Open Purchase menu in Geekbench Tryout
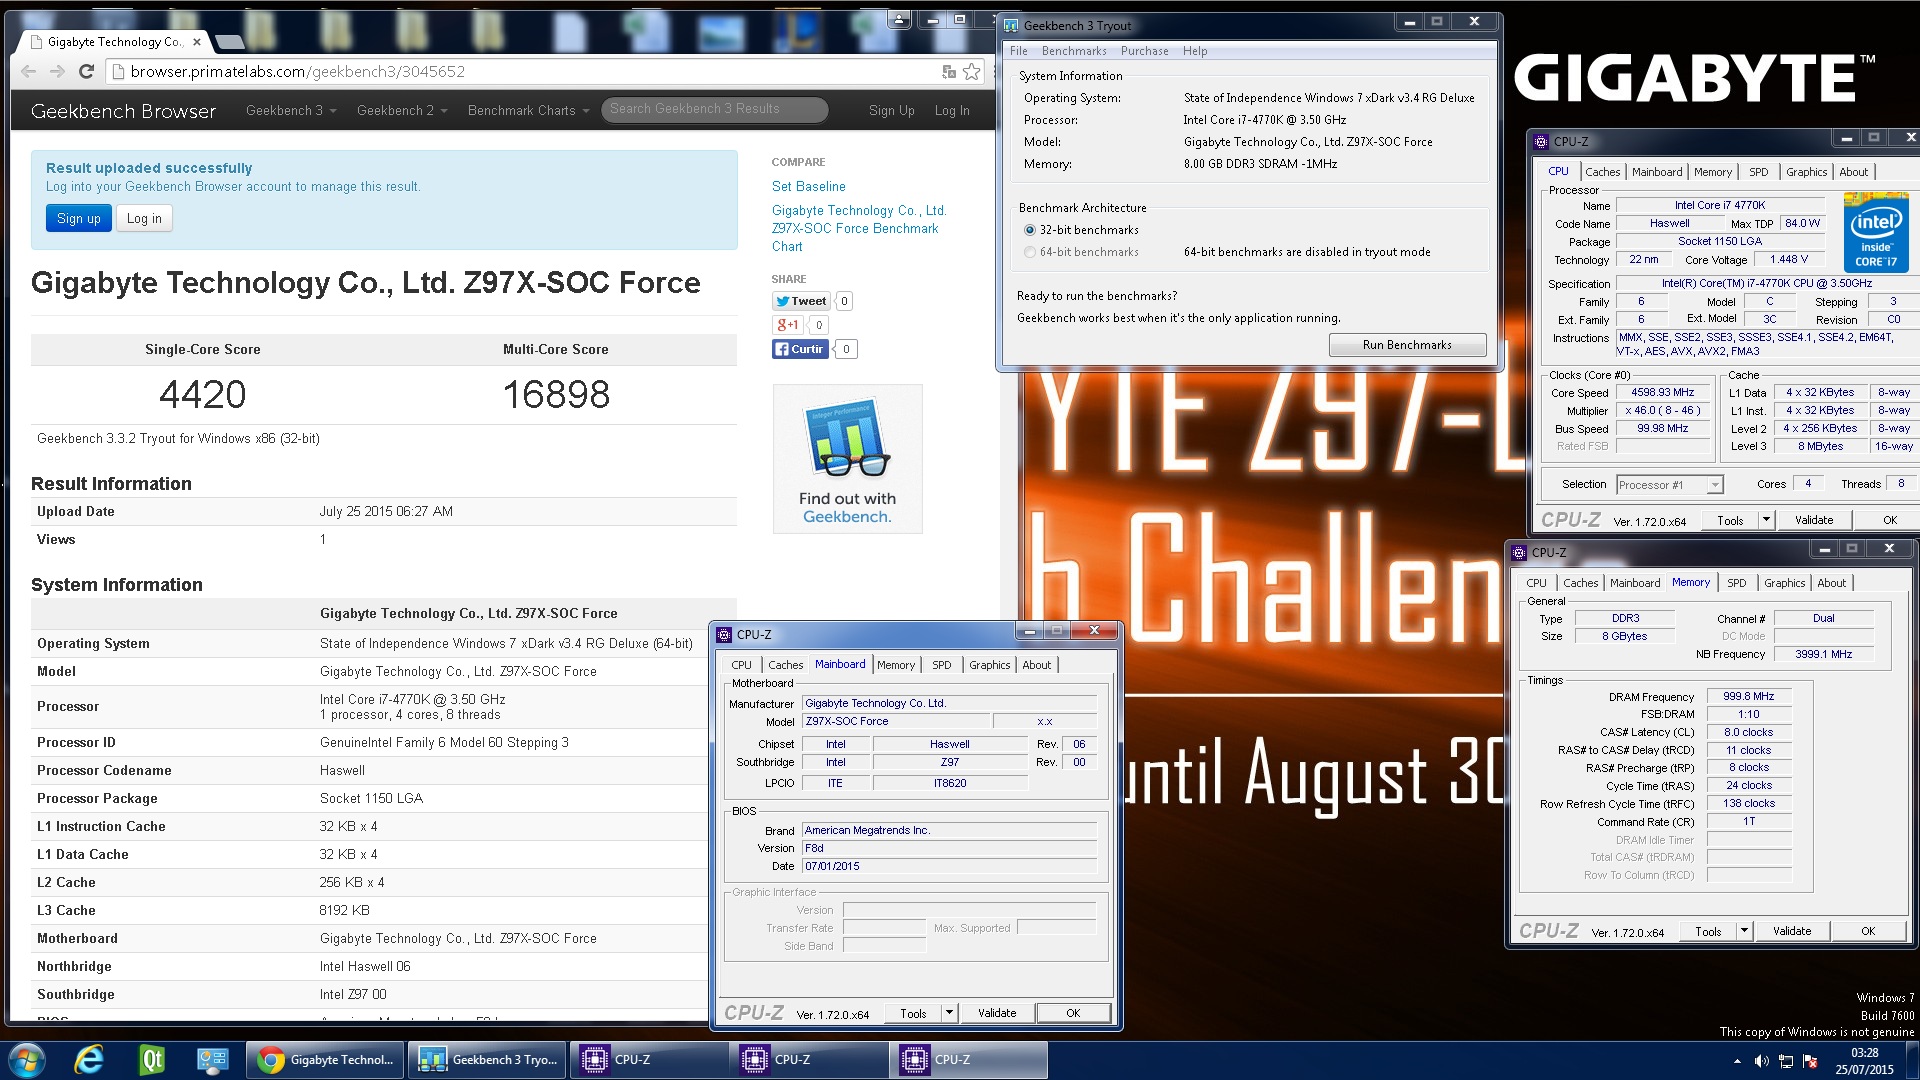The width and height of the screenshot is (1920, 1080). click(1144, 51)
